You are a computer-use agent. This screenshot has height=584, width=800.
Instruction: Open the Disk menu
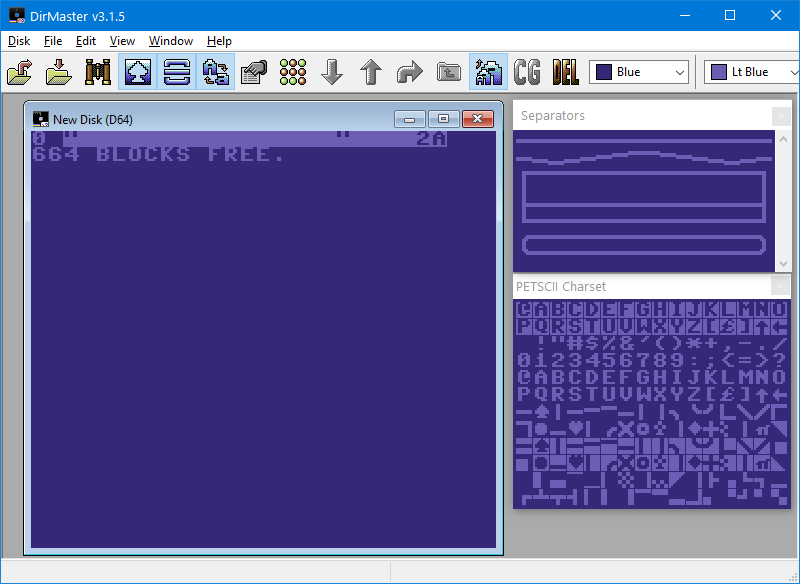[19, 41]
